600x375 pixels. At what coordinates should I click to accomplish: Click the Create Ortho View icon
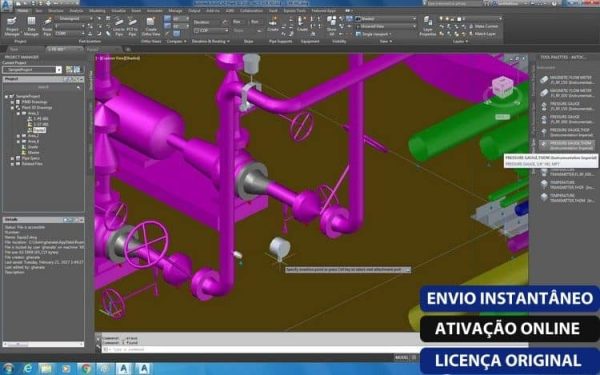click(151, 26)
